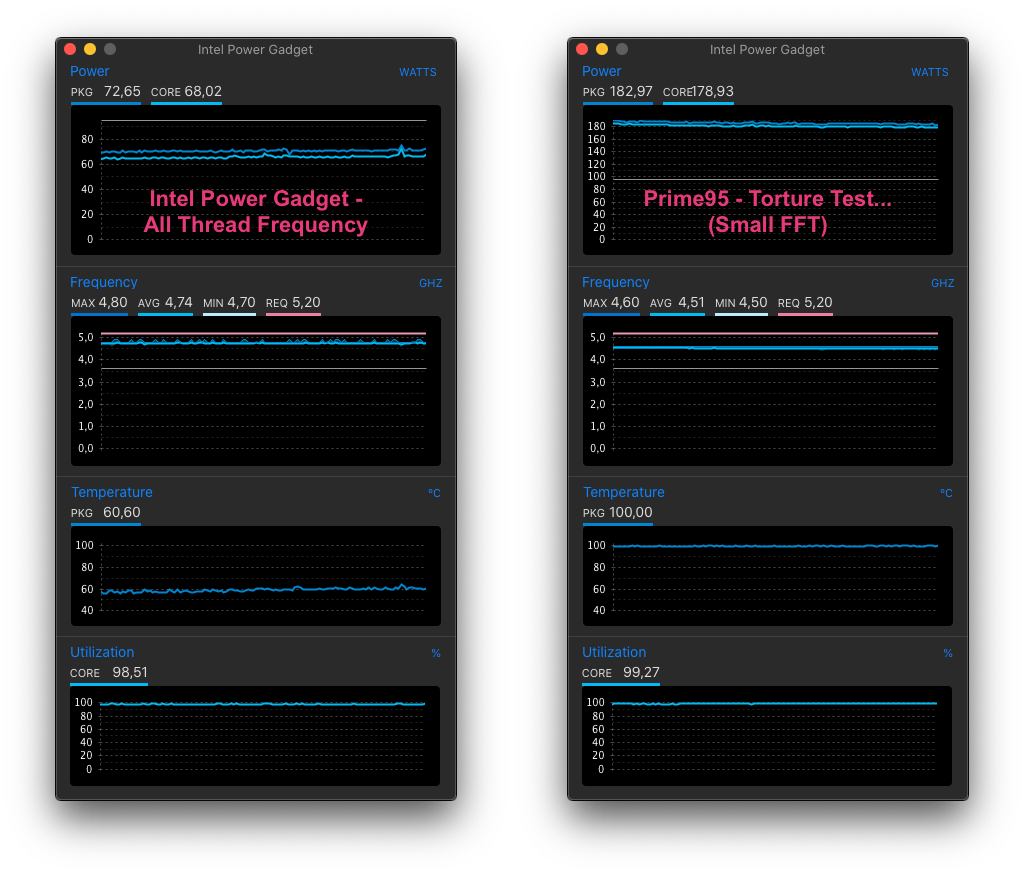This screenshot has height=874, width=1024.
Task: Click AVG frequency value 4,51
Action: [x=691, y=302]
